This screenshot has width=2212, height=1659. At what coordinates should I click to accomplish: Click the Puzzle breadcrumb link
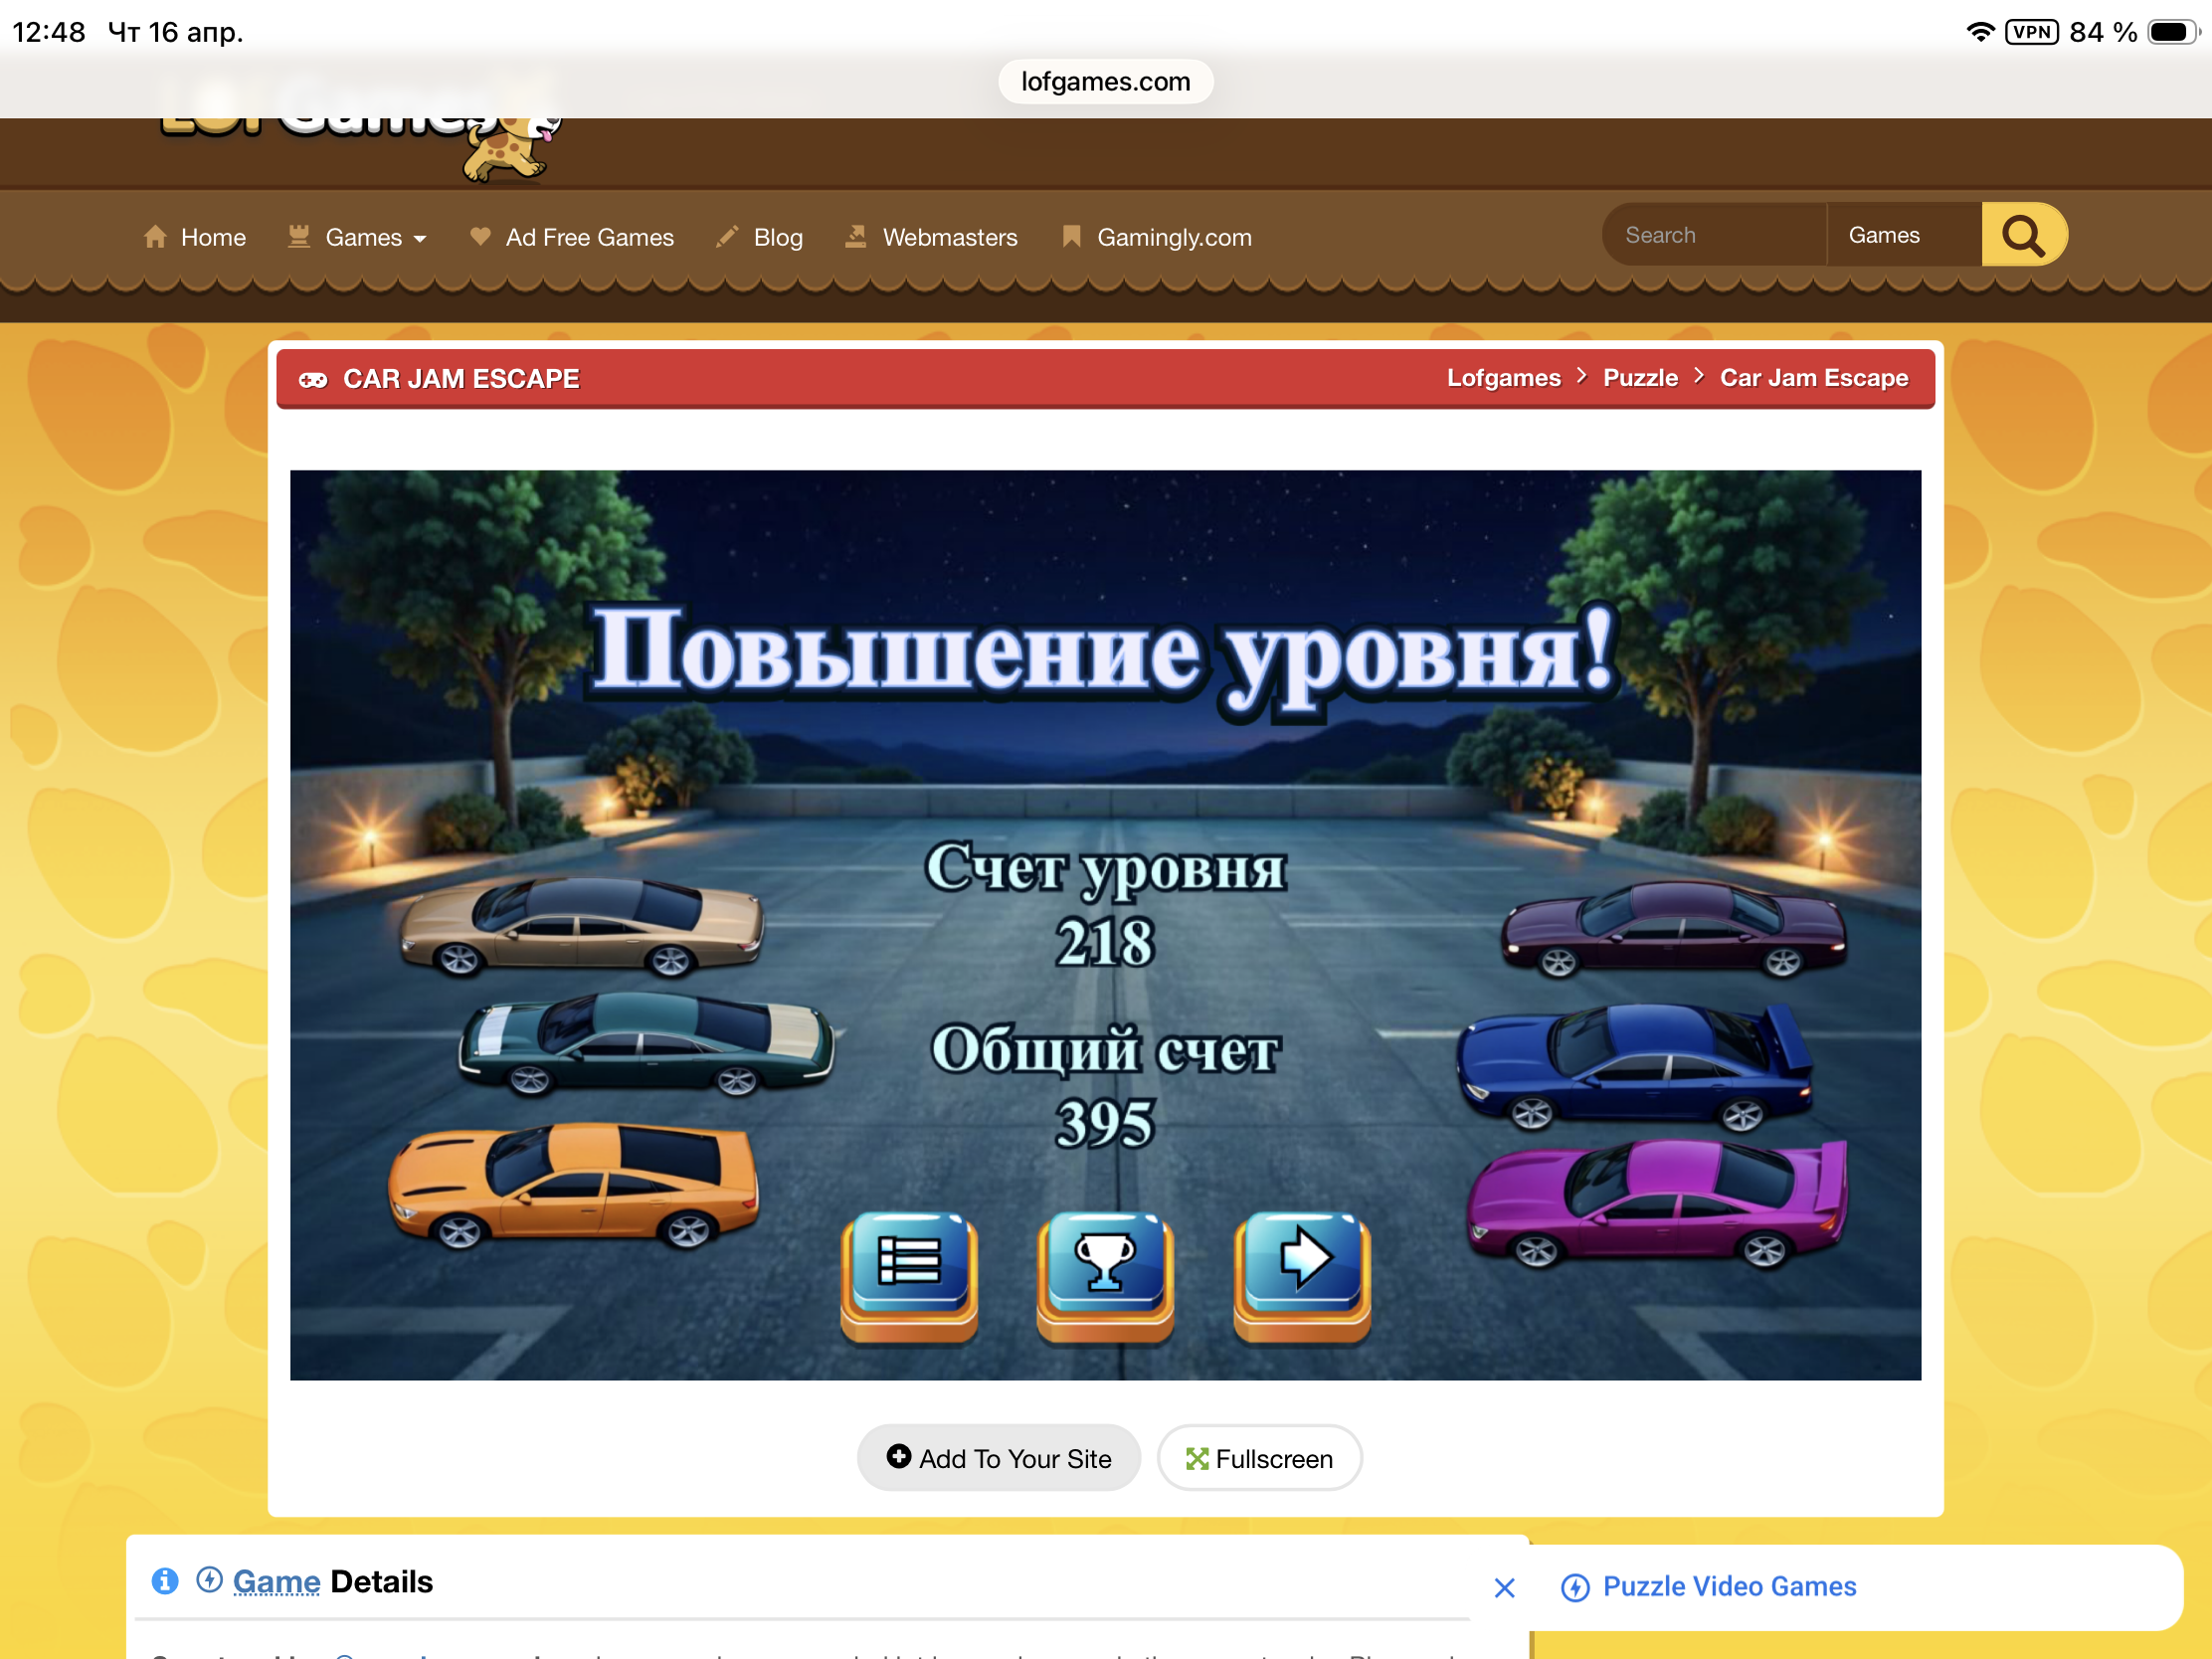click(1640, 379)
